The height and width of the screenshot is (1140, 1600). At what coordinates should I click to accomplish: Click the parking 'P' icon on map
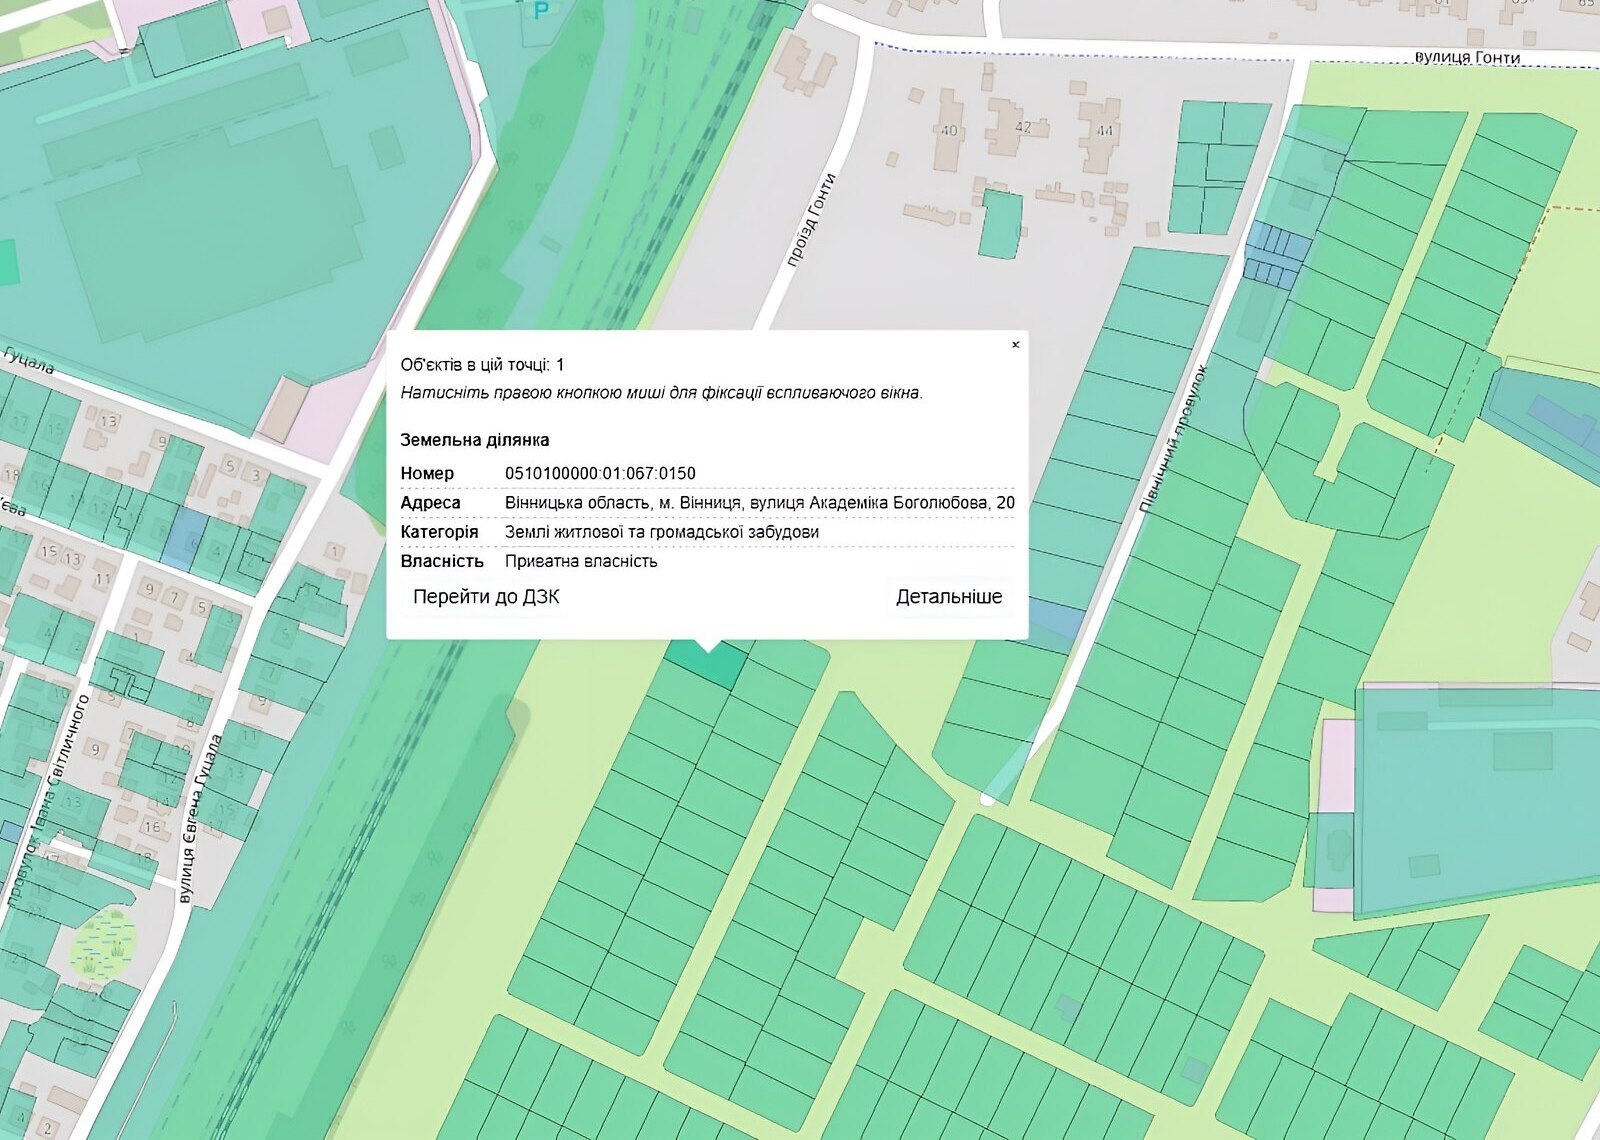point(541,11)
